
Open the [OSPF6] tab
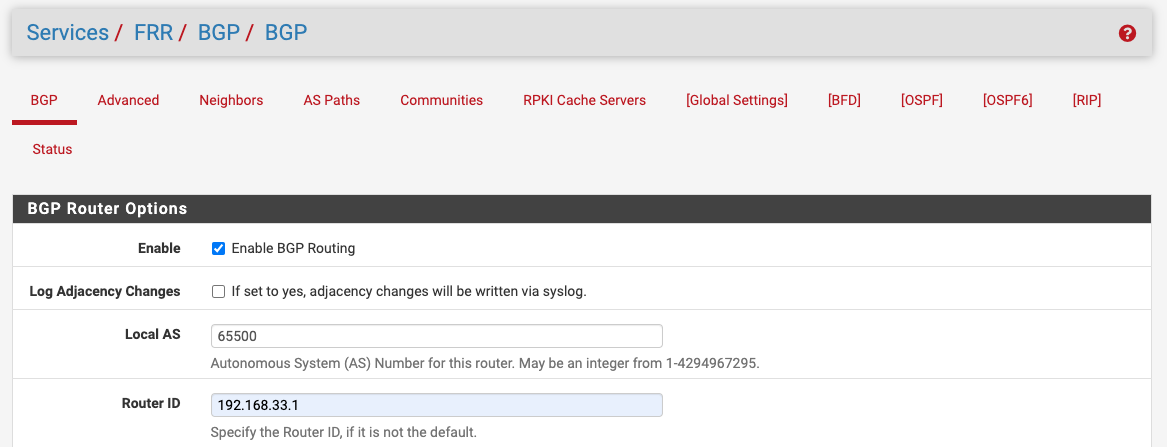click(x=1007, y=100)
